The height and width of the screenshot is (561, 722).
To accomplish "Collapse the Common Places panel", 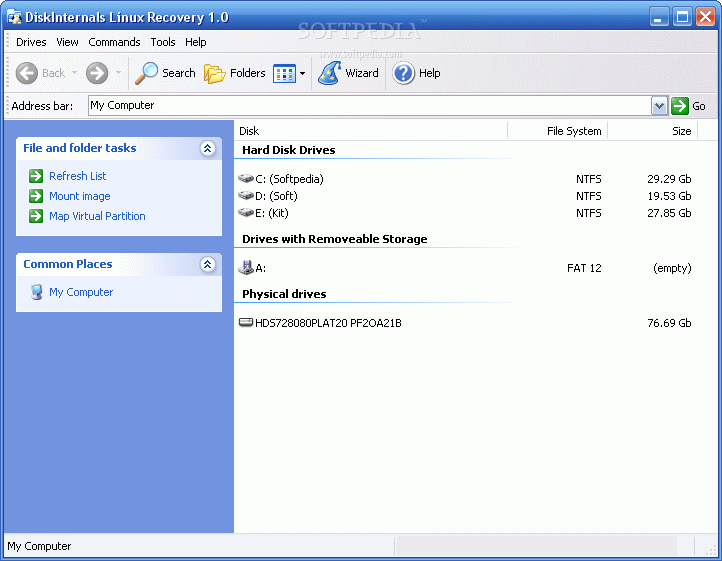I will [208, 264].
